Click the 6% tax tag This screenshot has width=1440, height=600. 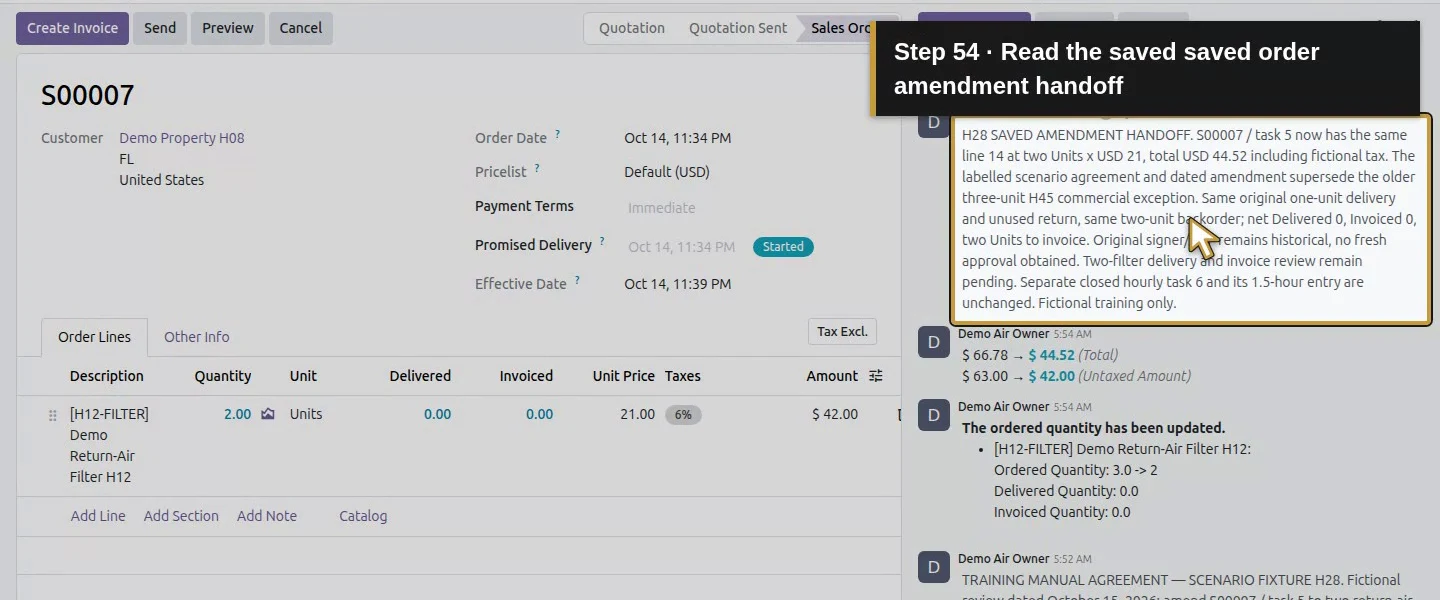tap(683, 414)
